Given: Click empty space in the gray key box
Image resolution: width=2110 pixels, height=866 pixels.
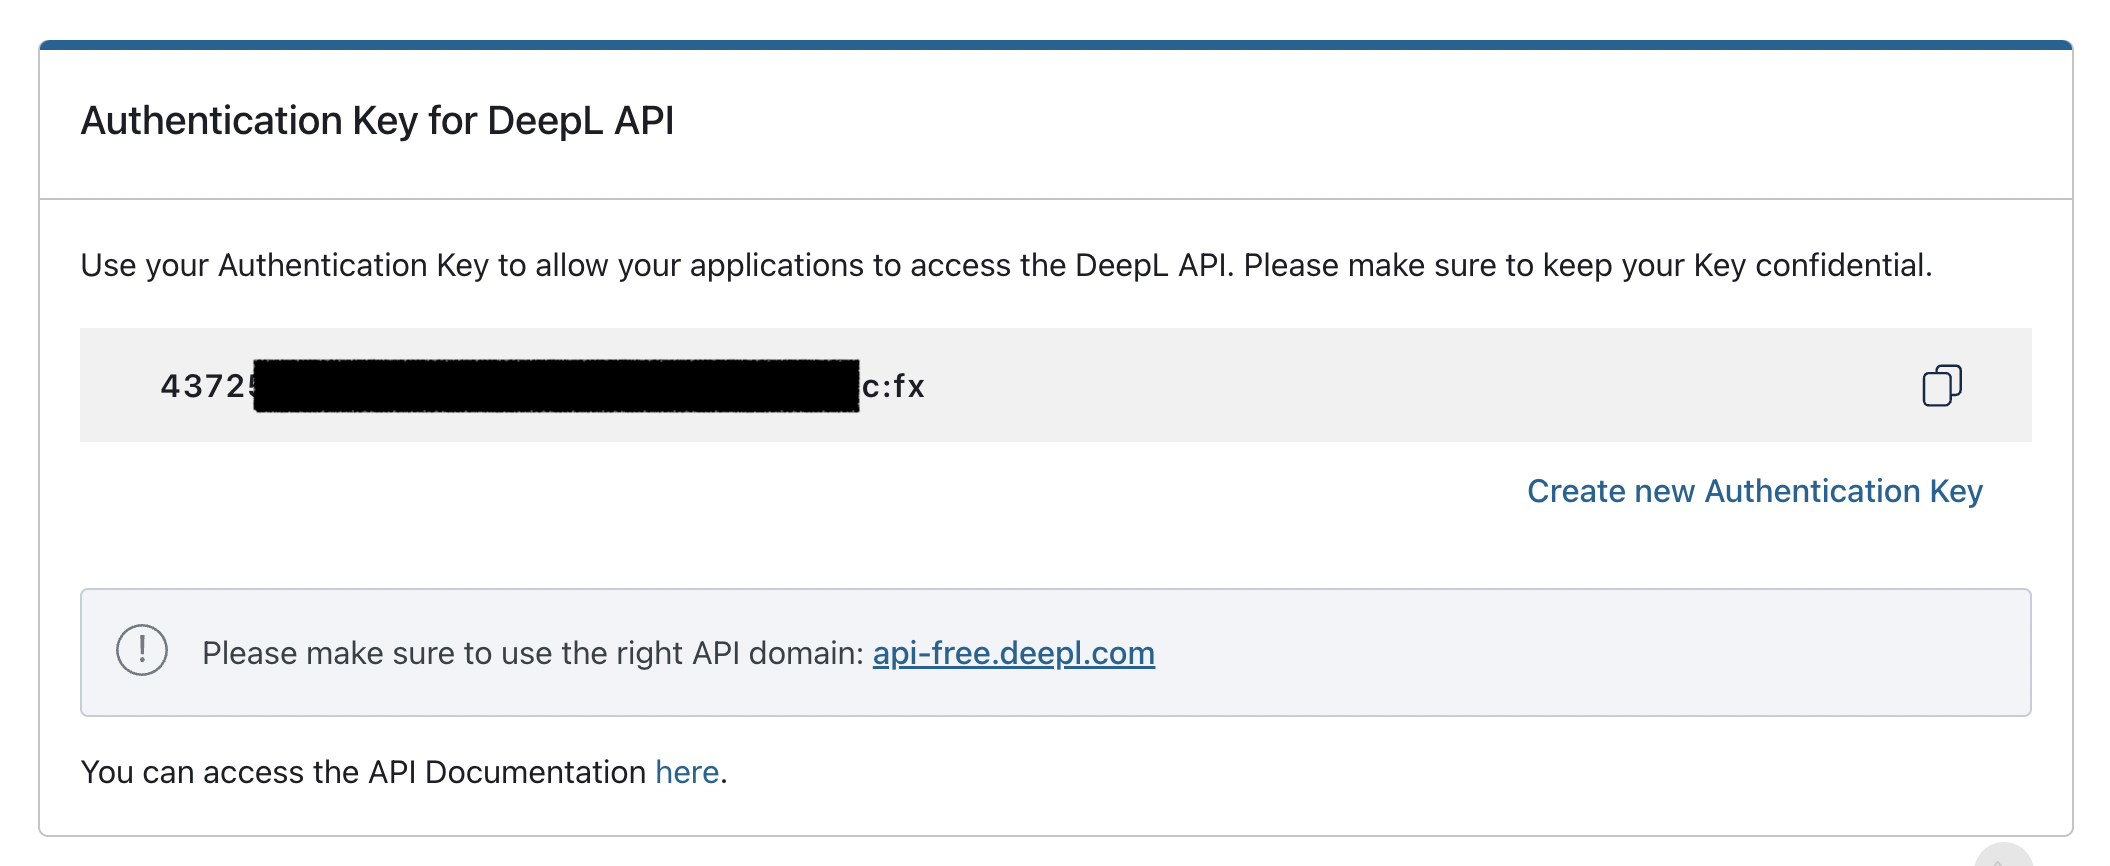Looking at the screenshot, I should tap(1400, 386).
